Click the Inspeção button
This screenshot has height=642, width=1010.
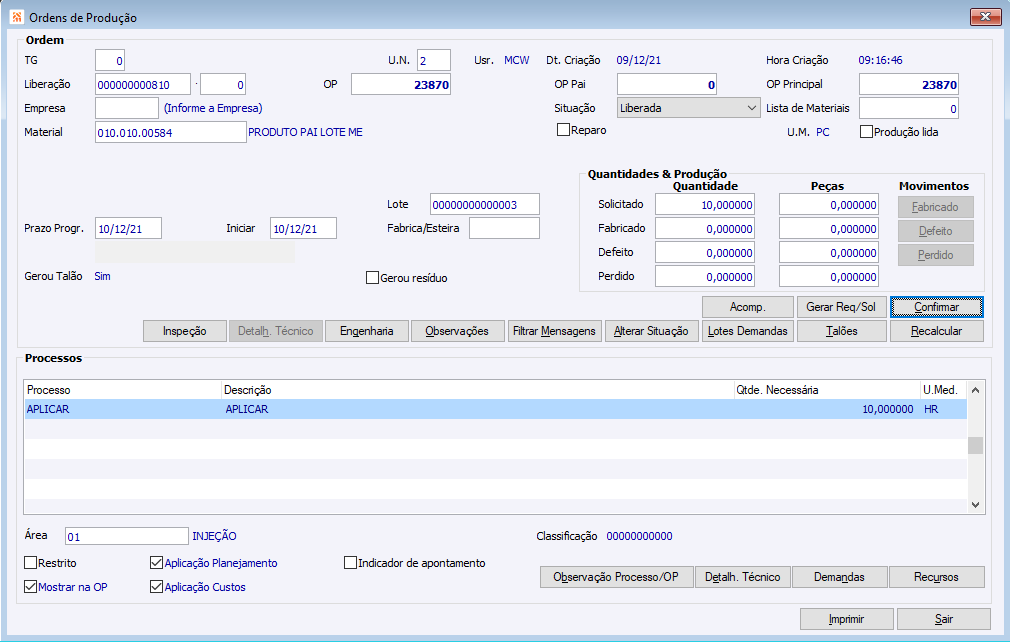[x=185, y=331]
